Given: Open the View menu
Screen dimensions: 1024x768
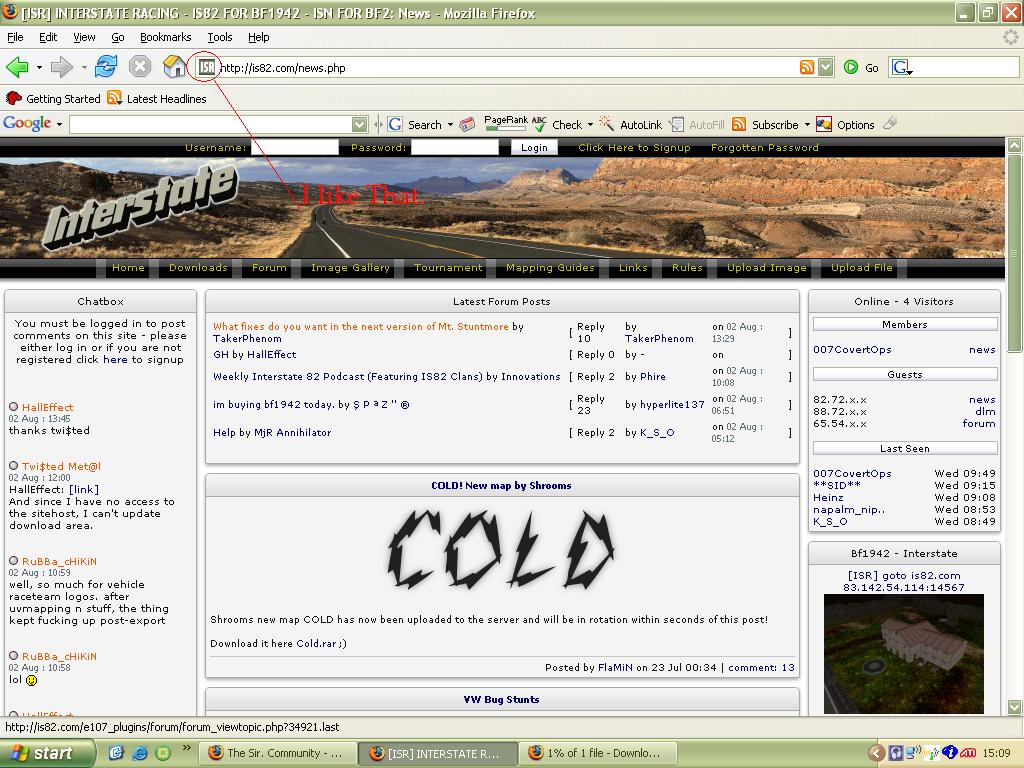Looking at the screenshot, I should 84,37.
